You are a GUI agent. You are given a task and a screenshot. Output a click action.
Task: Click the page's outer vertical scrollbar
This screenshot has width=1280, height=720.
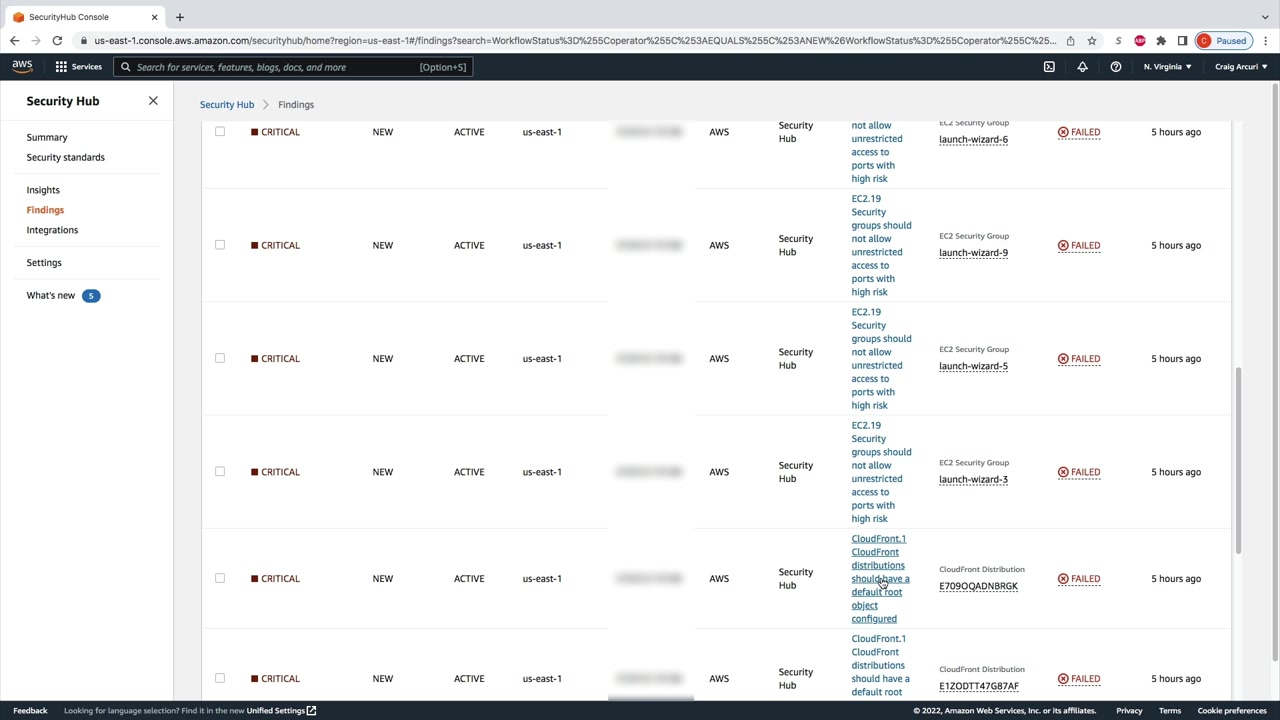click(x=1273, y=372)
